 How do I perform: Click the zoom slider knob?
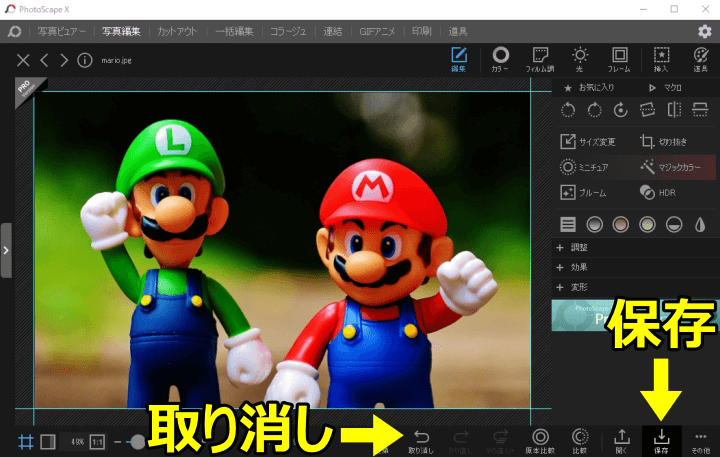(x=137, y=442)
